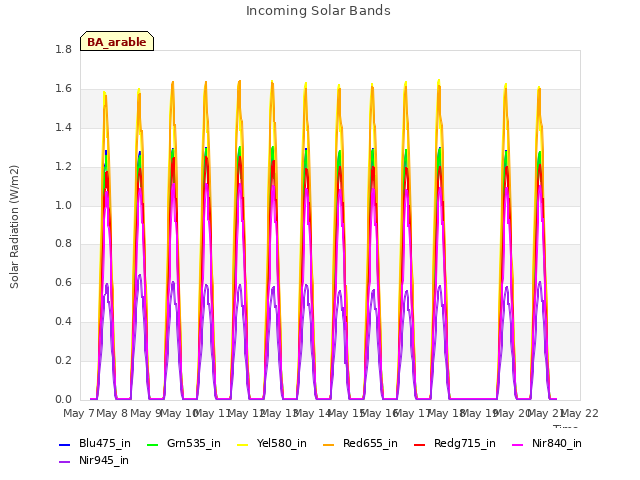
Task: Click the red Redg715_in color swatch
Action: 420,444
